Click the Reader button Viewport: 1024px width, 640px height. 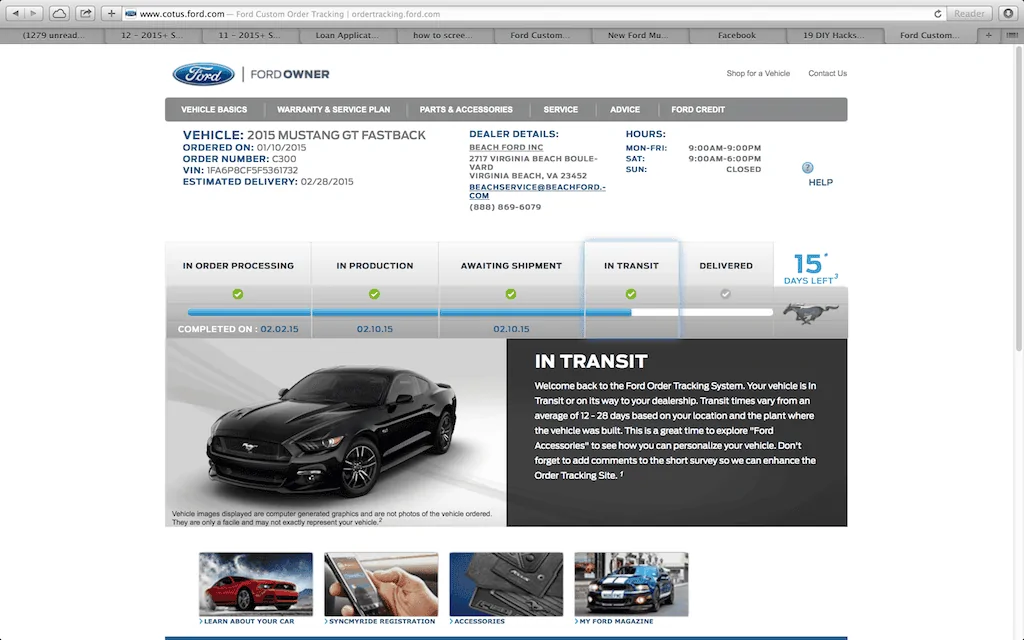coord(969,13)
